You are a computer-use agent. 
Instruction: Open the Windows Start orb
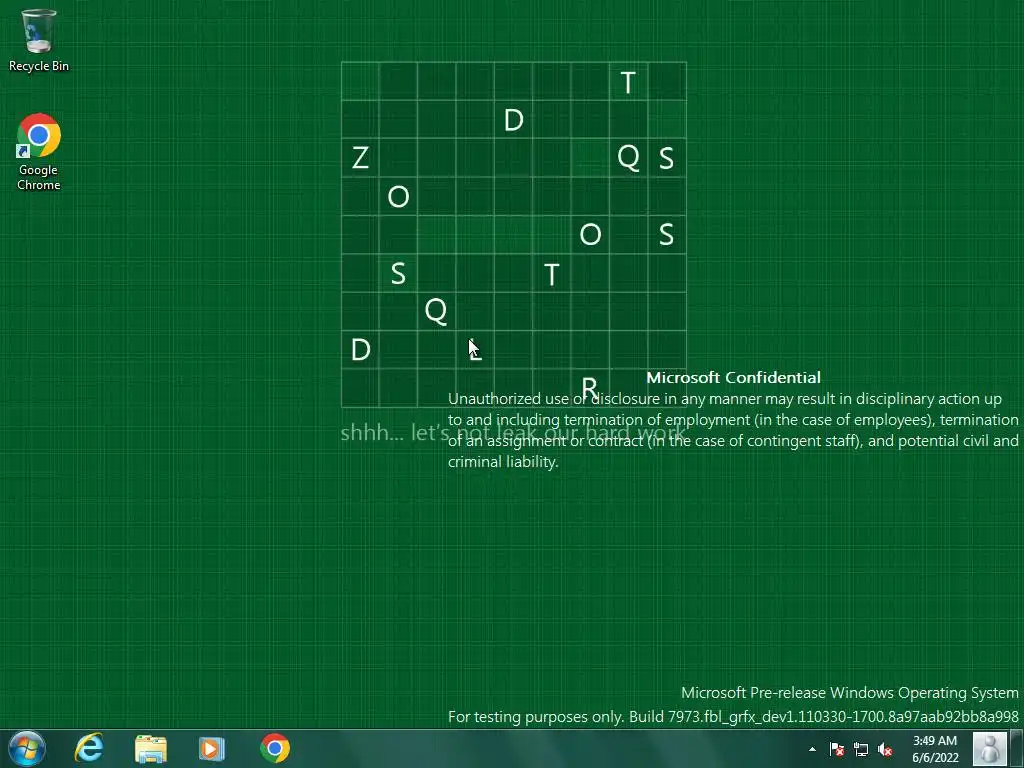click(x=27, y=748)
